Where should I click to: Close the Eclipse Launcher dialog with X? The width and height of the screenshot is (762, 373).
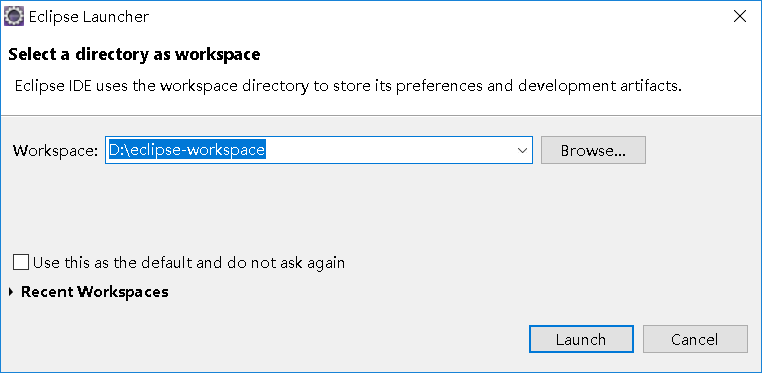[x=740, y=17]
